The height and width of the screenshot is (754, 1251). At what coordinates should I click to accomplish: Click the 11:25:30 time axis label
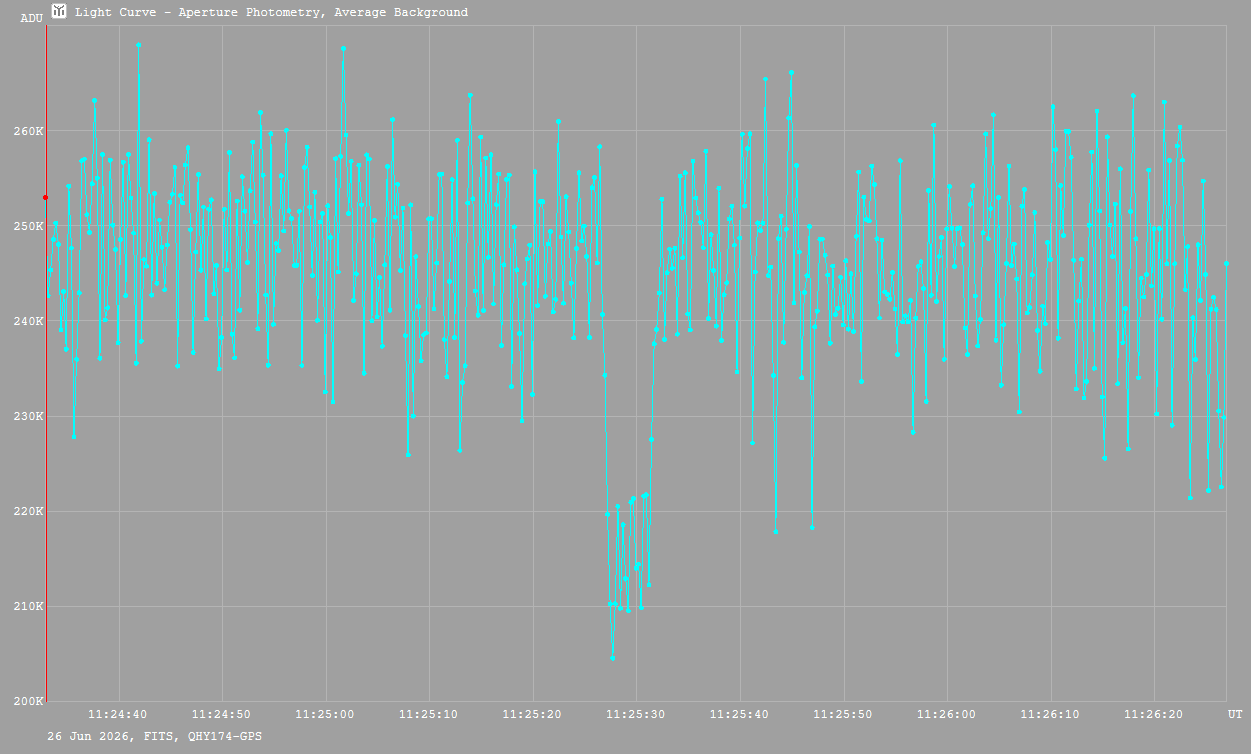tap(636, 714)
